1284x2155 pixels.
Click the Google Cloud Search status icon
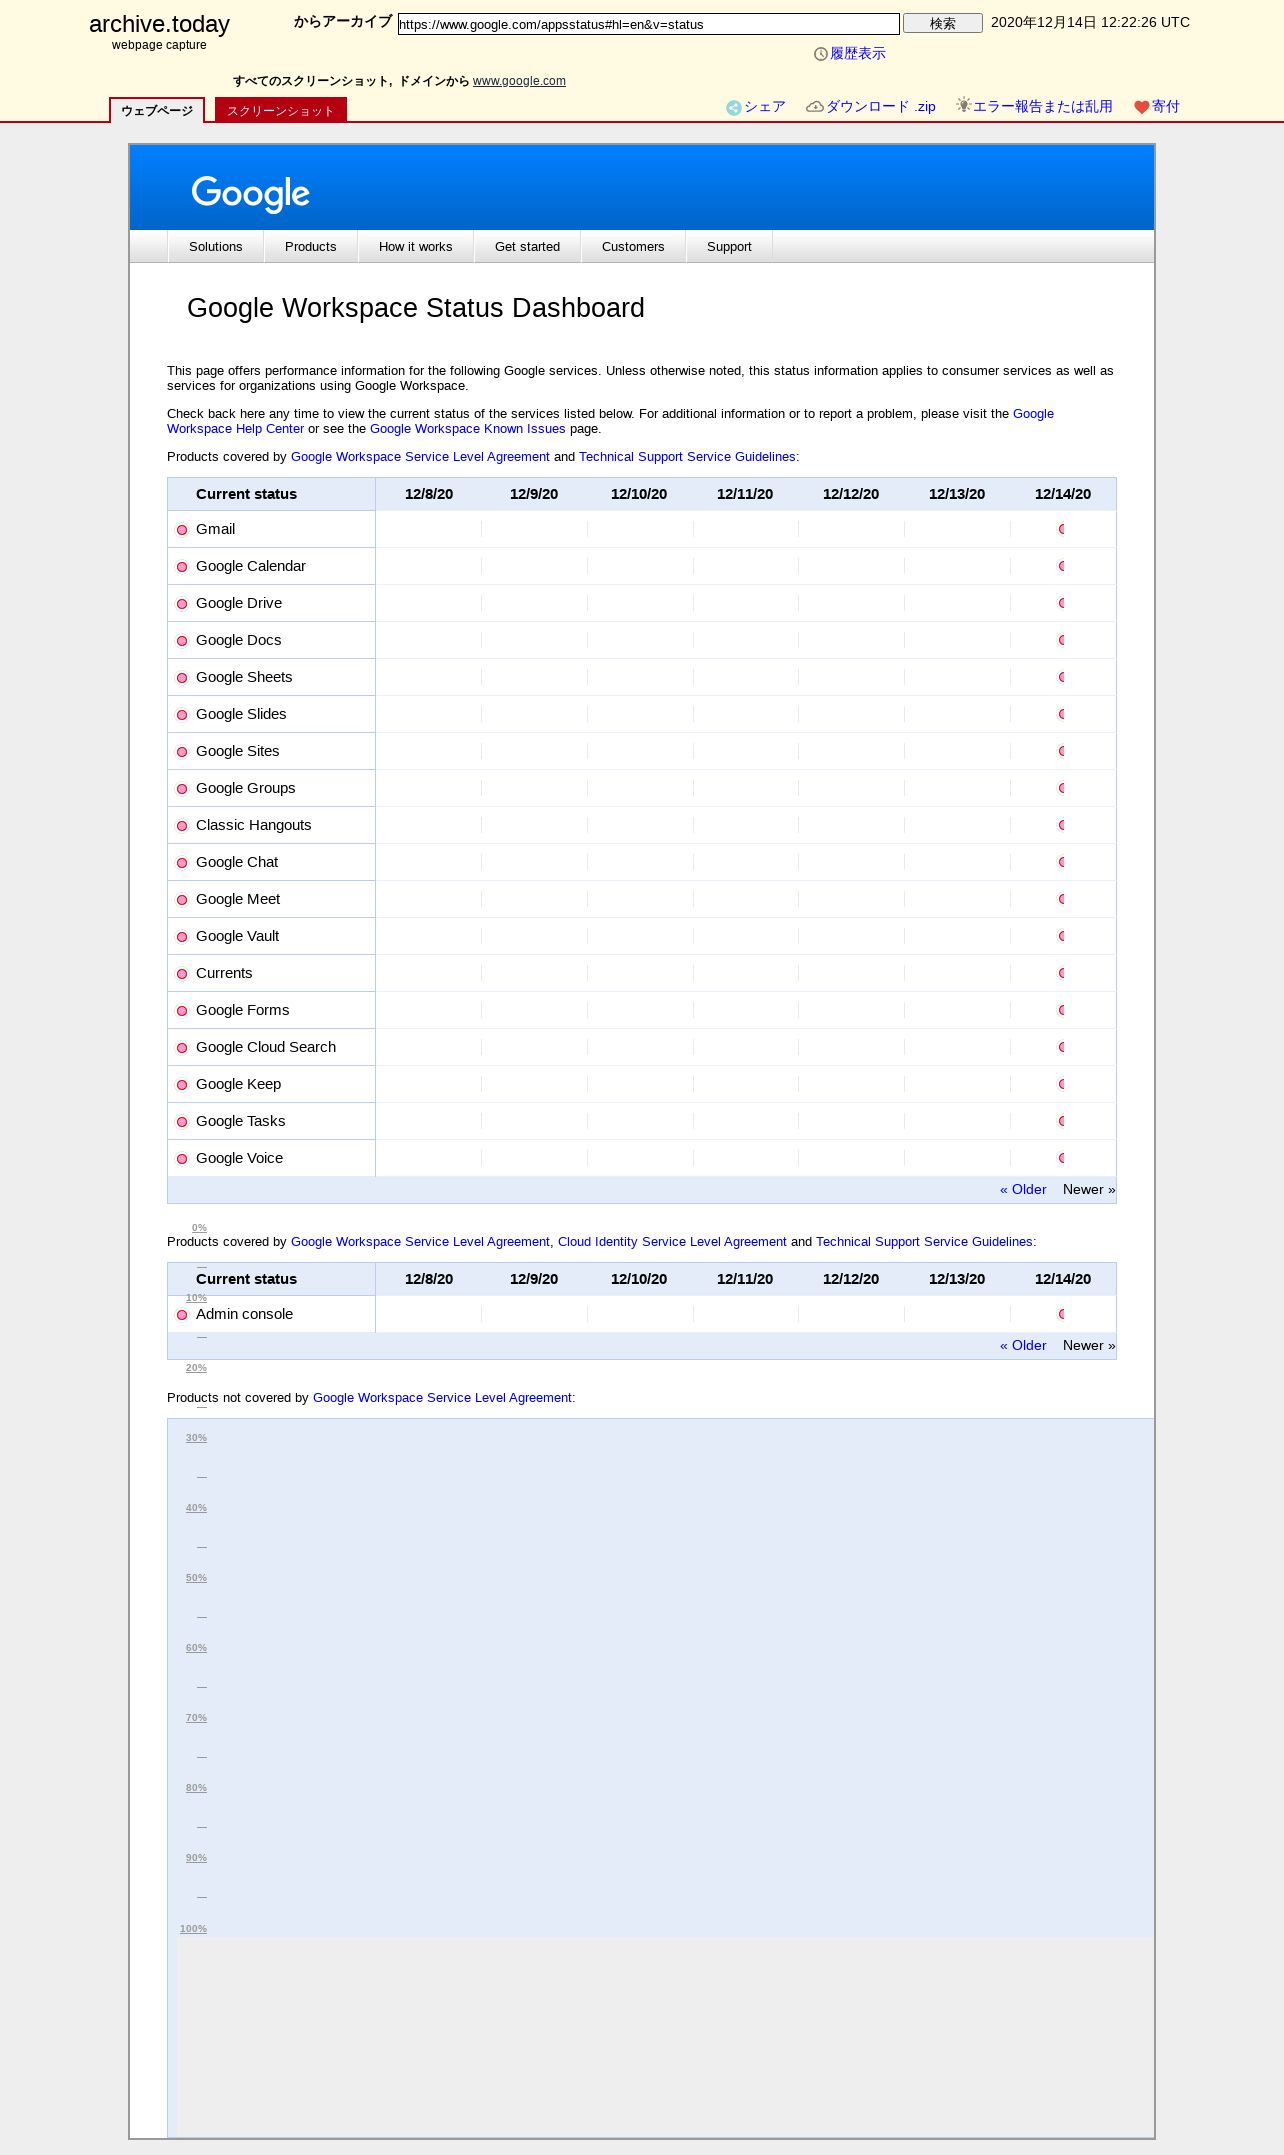coord(182,1048)
